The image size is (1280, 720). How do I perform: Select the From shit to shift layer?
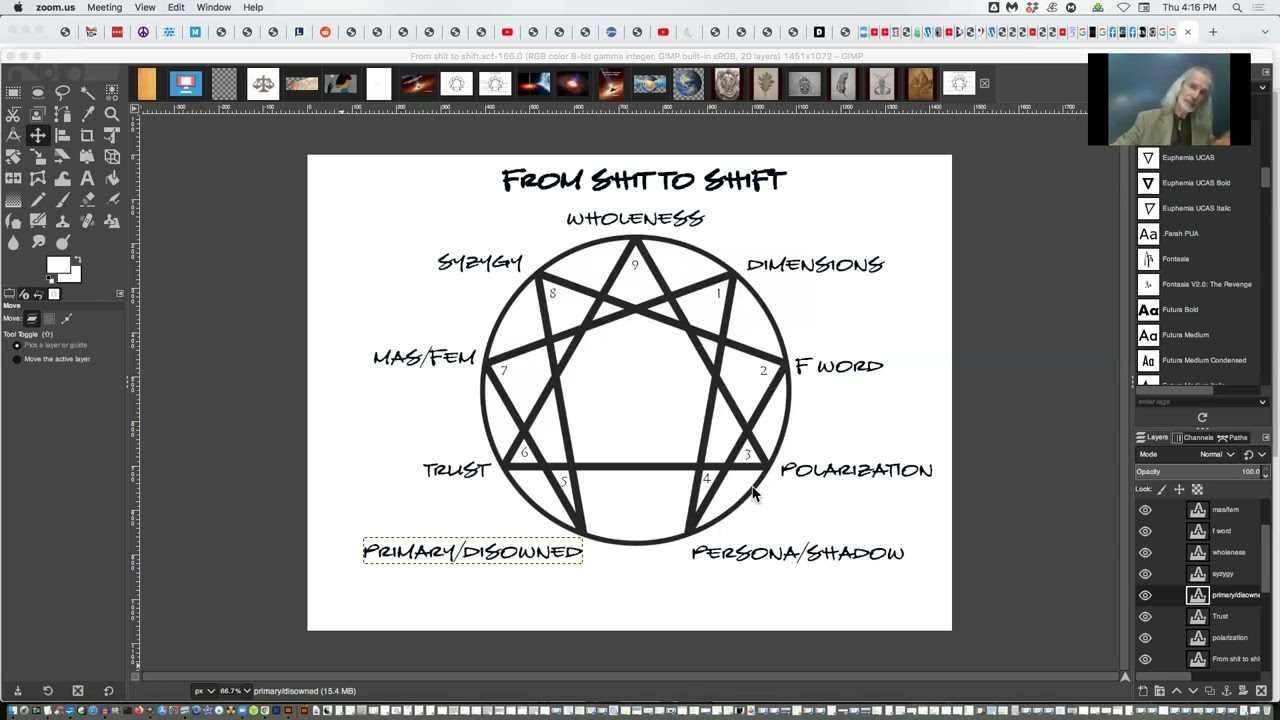1198,659
